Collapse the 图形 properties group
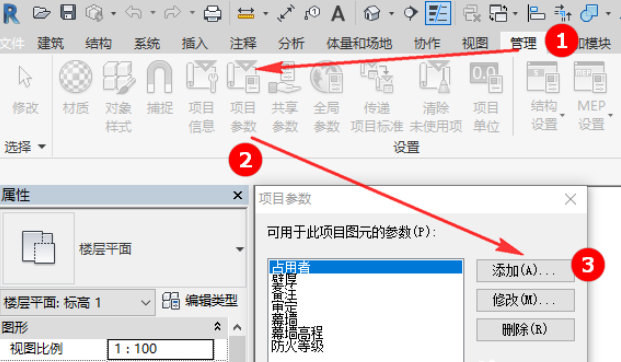 (x=217, y=327)
